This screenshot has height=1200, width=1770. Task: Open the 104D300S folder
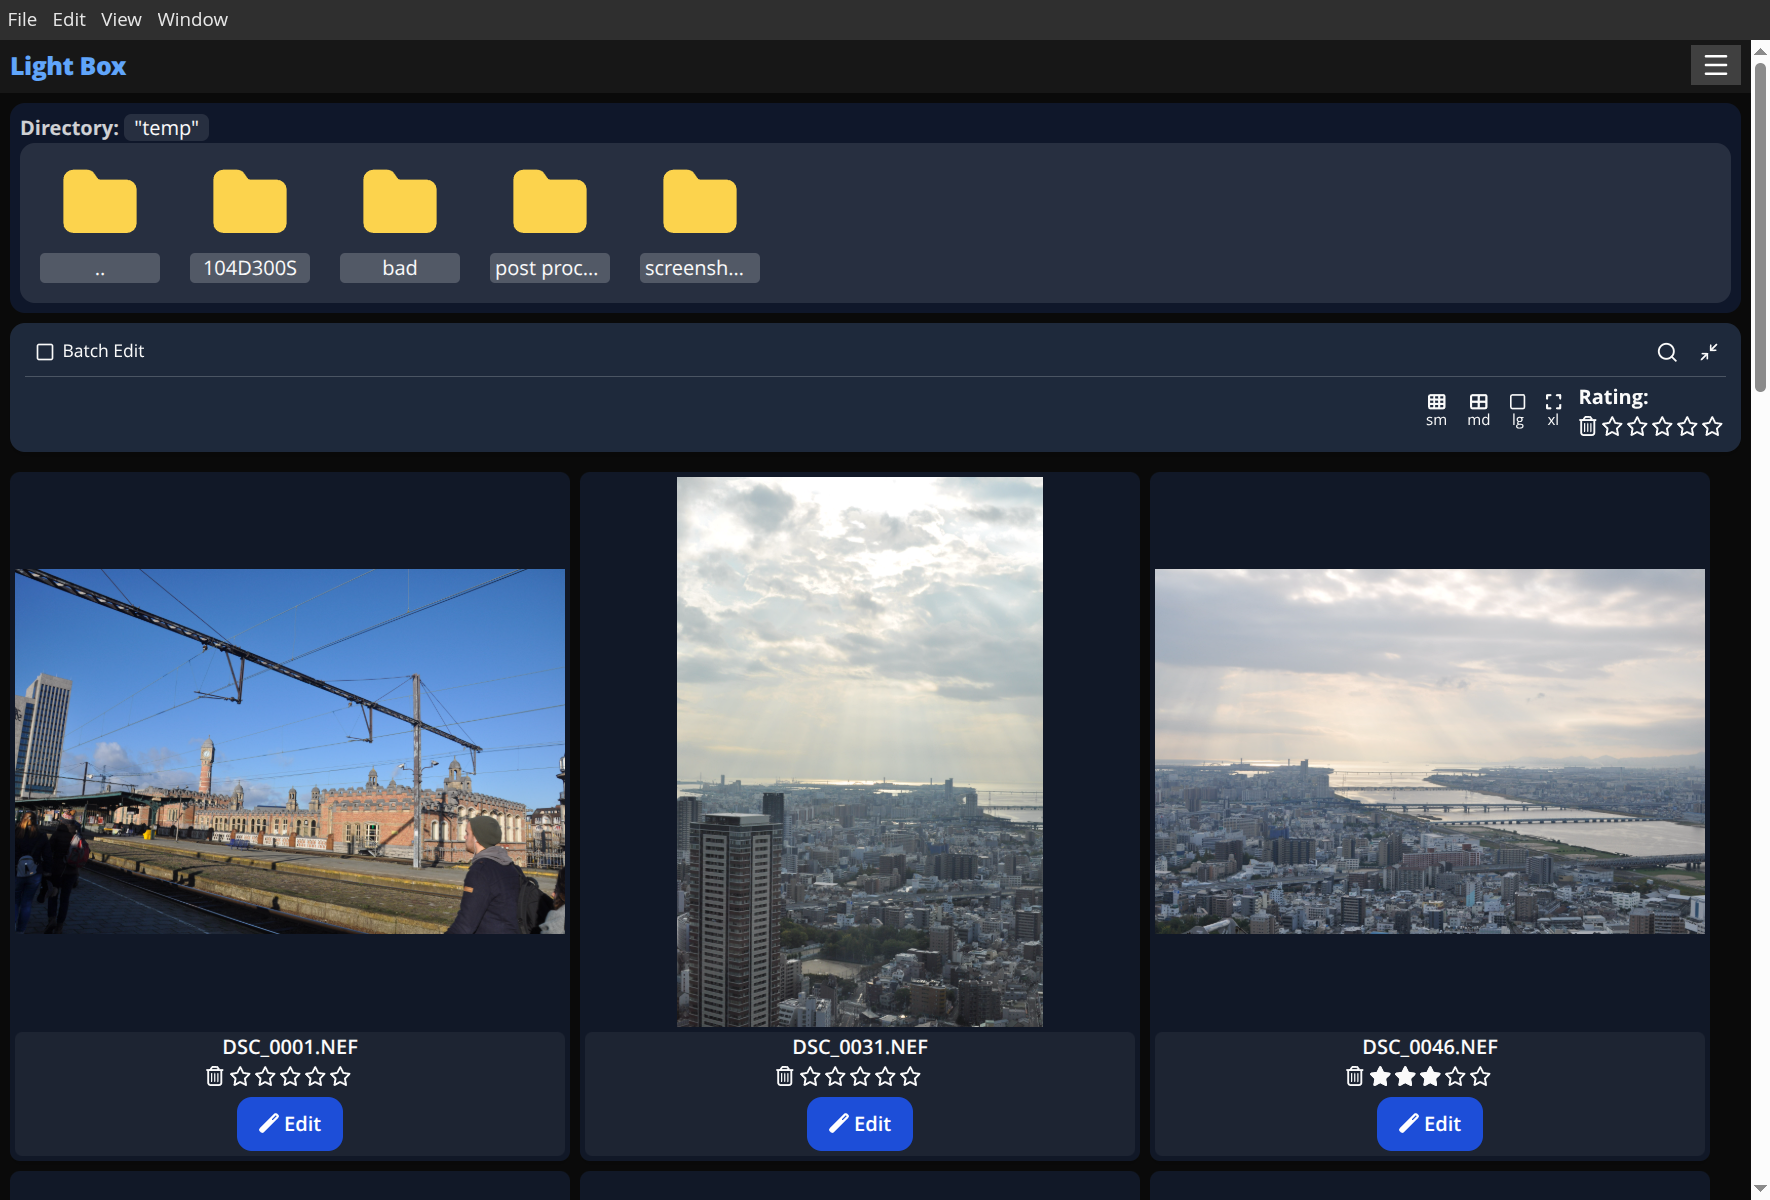250,226
